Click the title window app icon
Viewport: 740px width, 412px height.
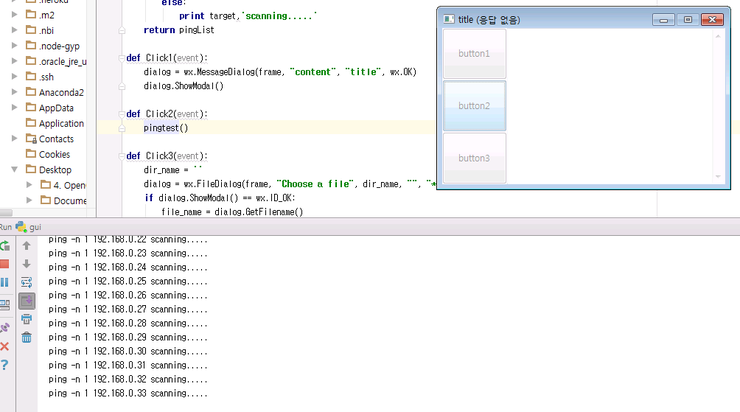(x=449, y=19)
